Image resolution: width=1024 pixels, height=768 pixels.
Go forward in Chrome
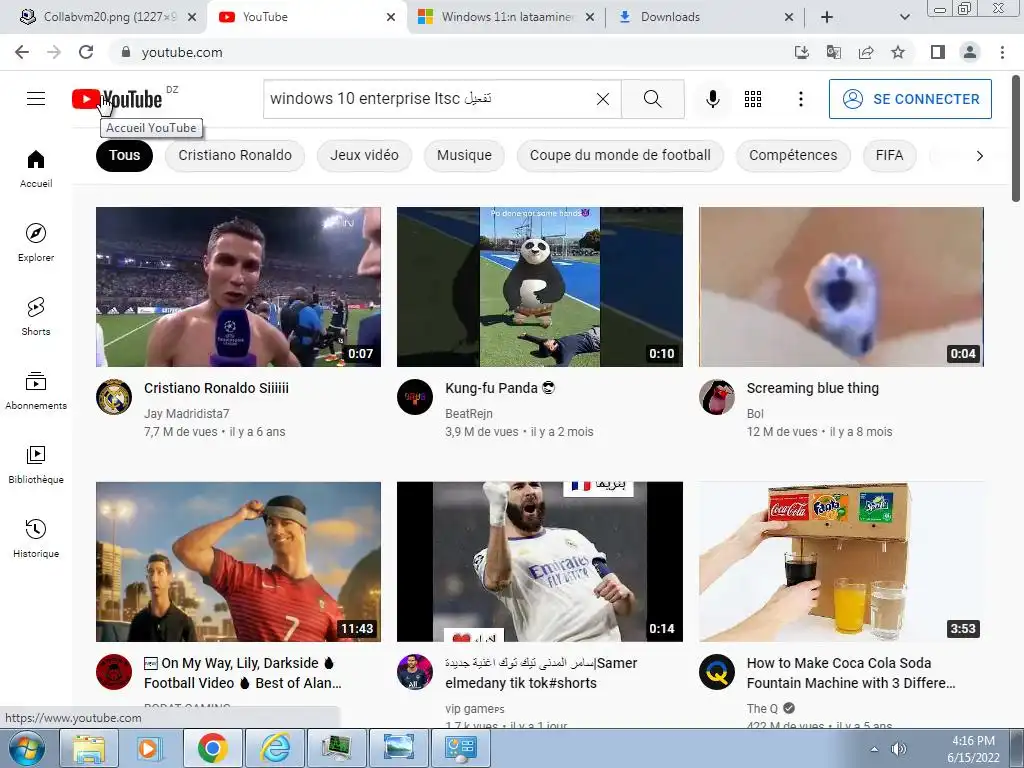[54, 52]
